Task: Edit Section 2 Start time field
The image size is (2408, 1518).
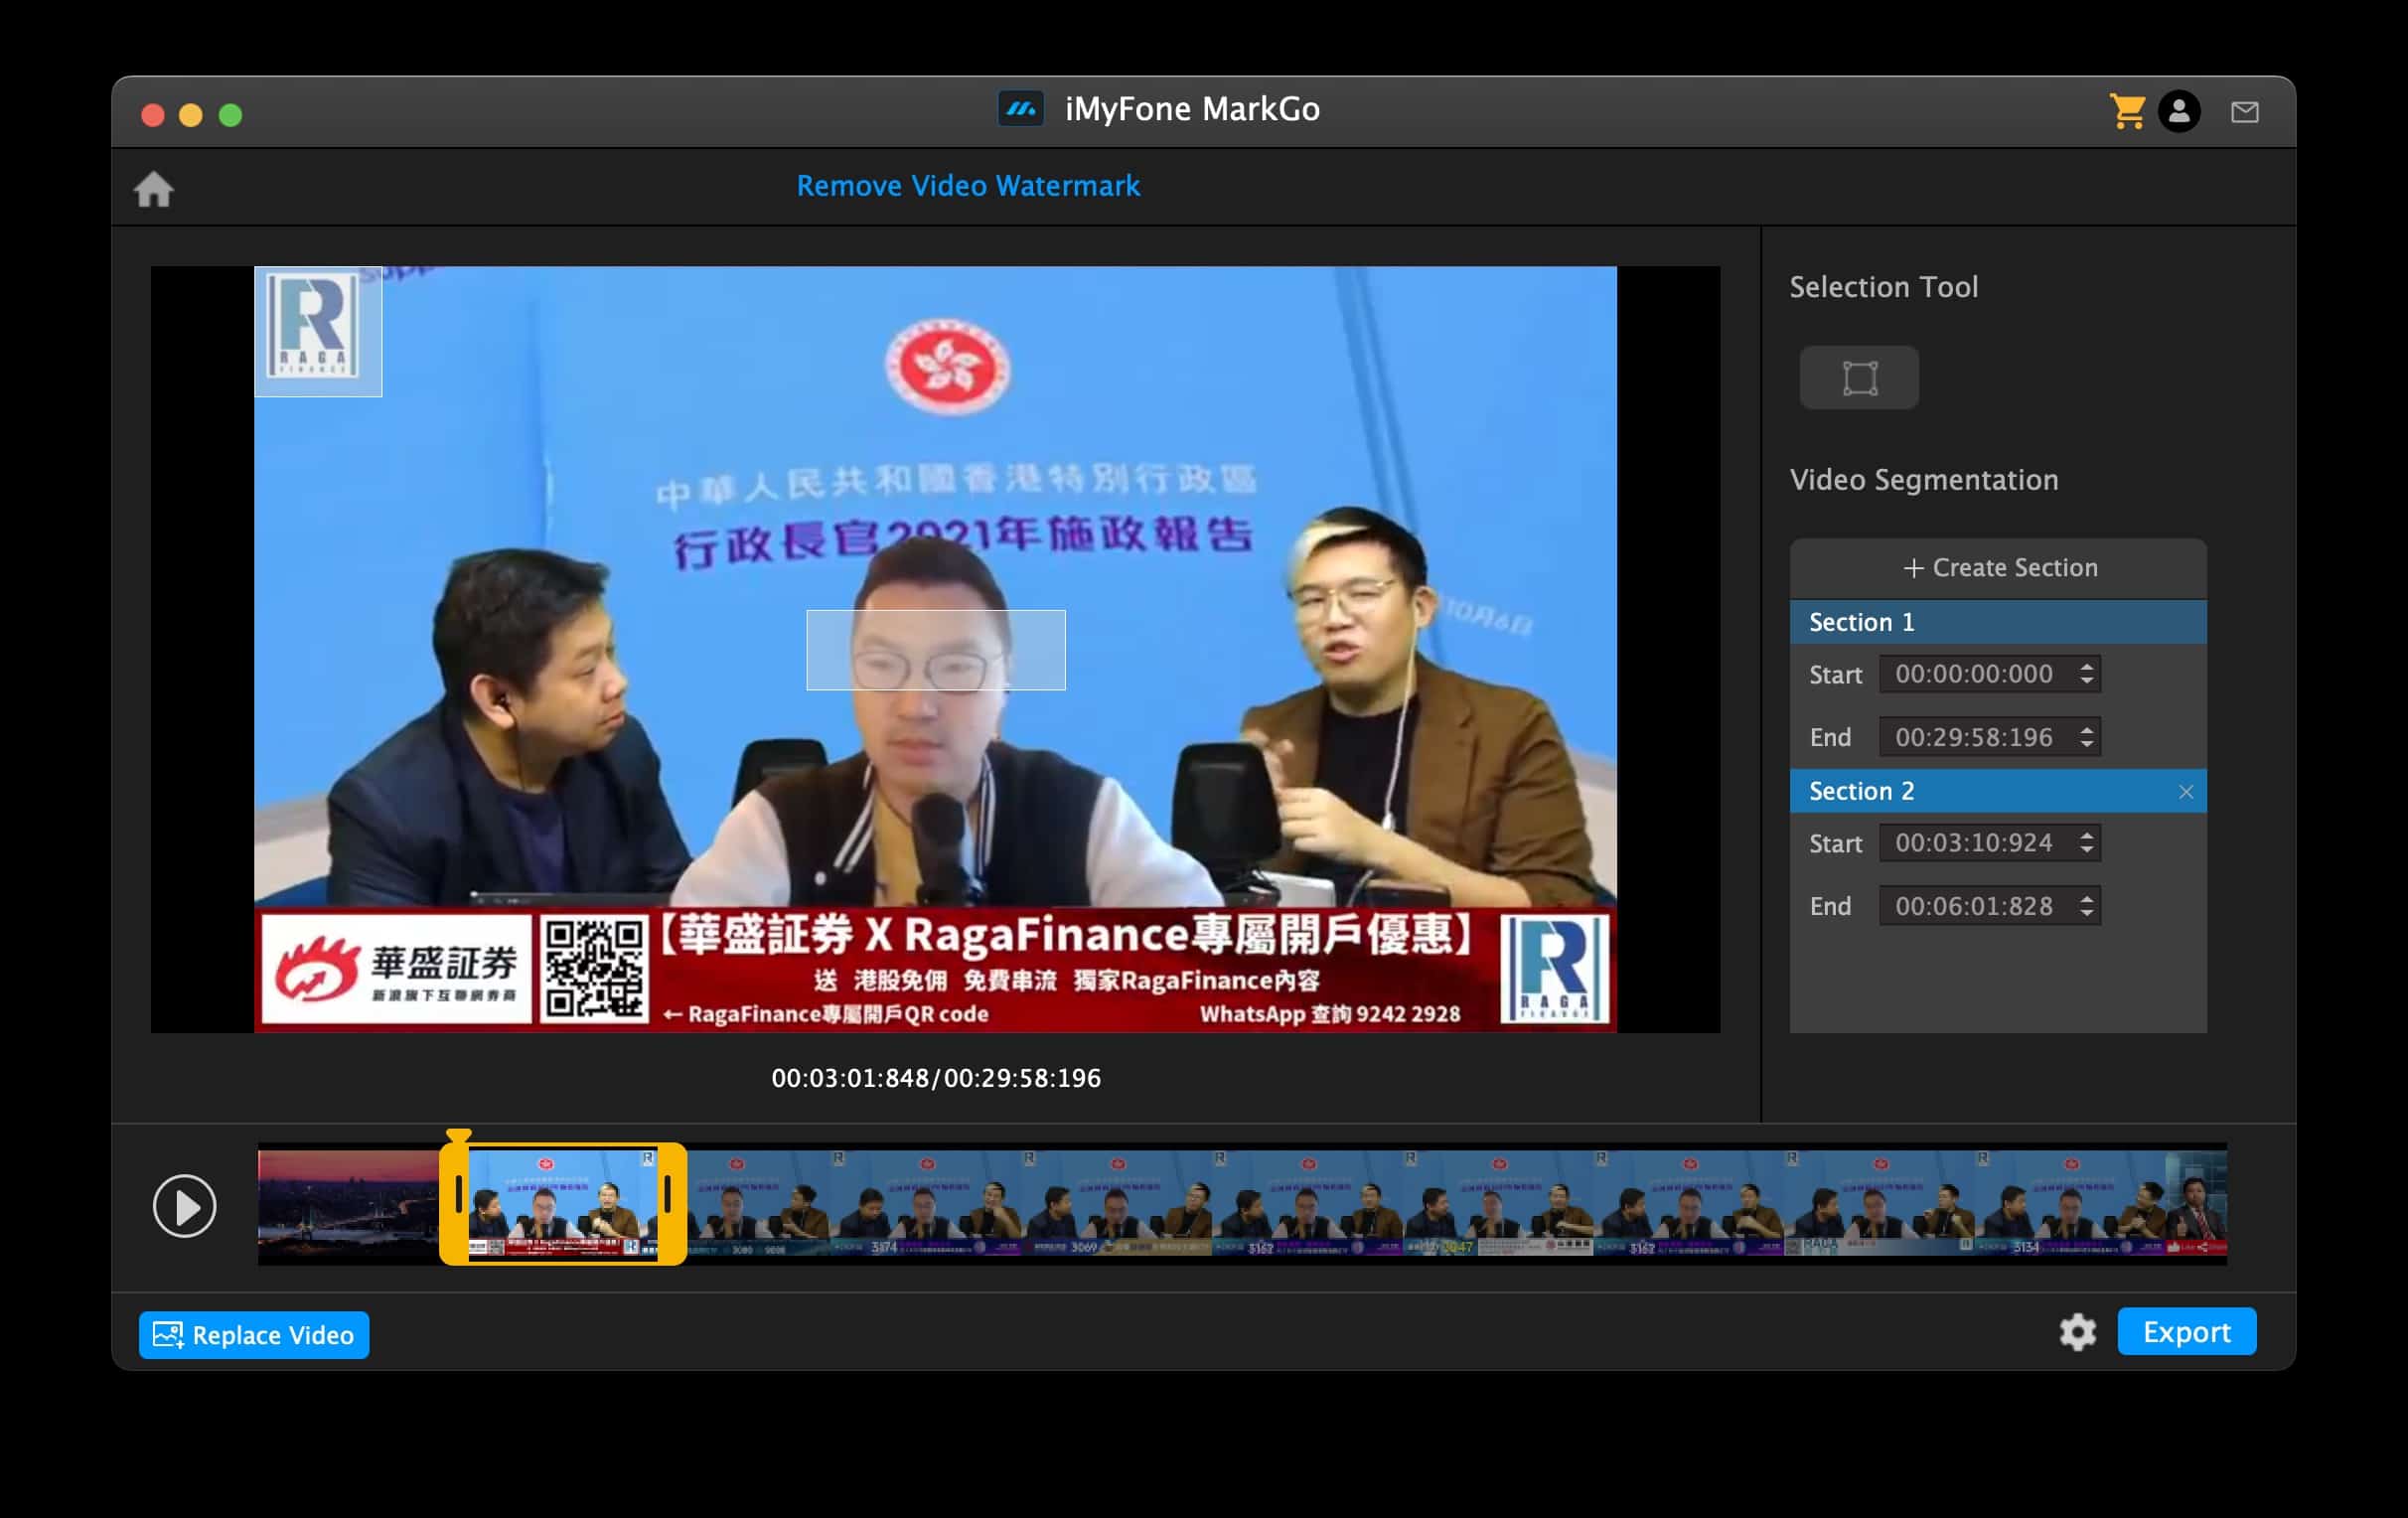Action: (1990, 843)
